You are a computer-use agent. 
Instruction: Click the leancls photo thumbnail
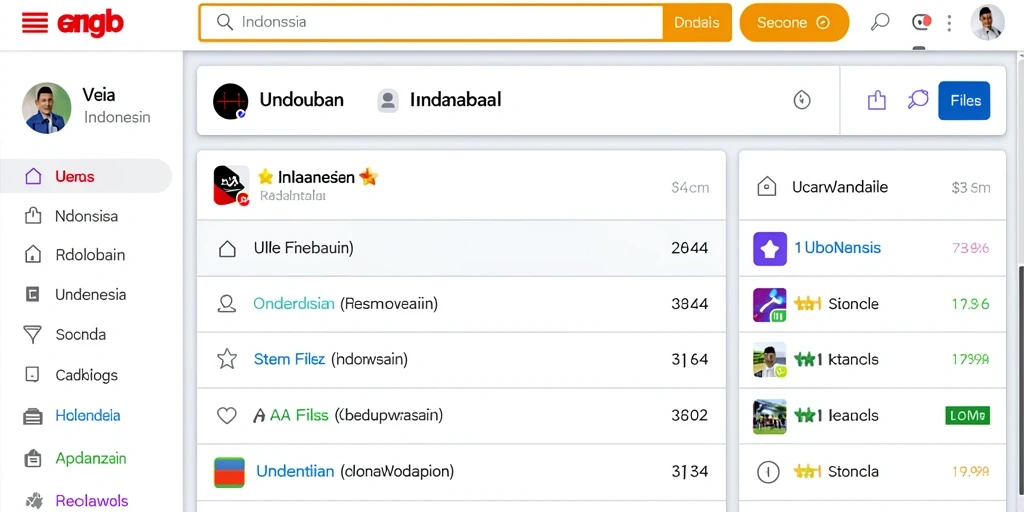point(770,416)
